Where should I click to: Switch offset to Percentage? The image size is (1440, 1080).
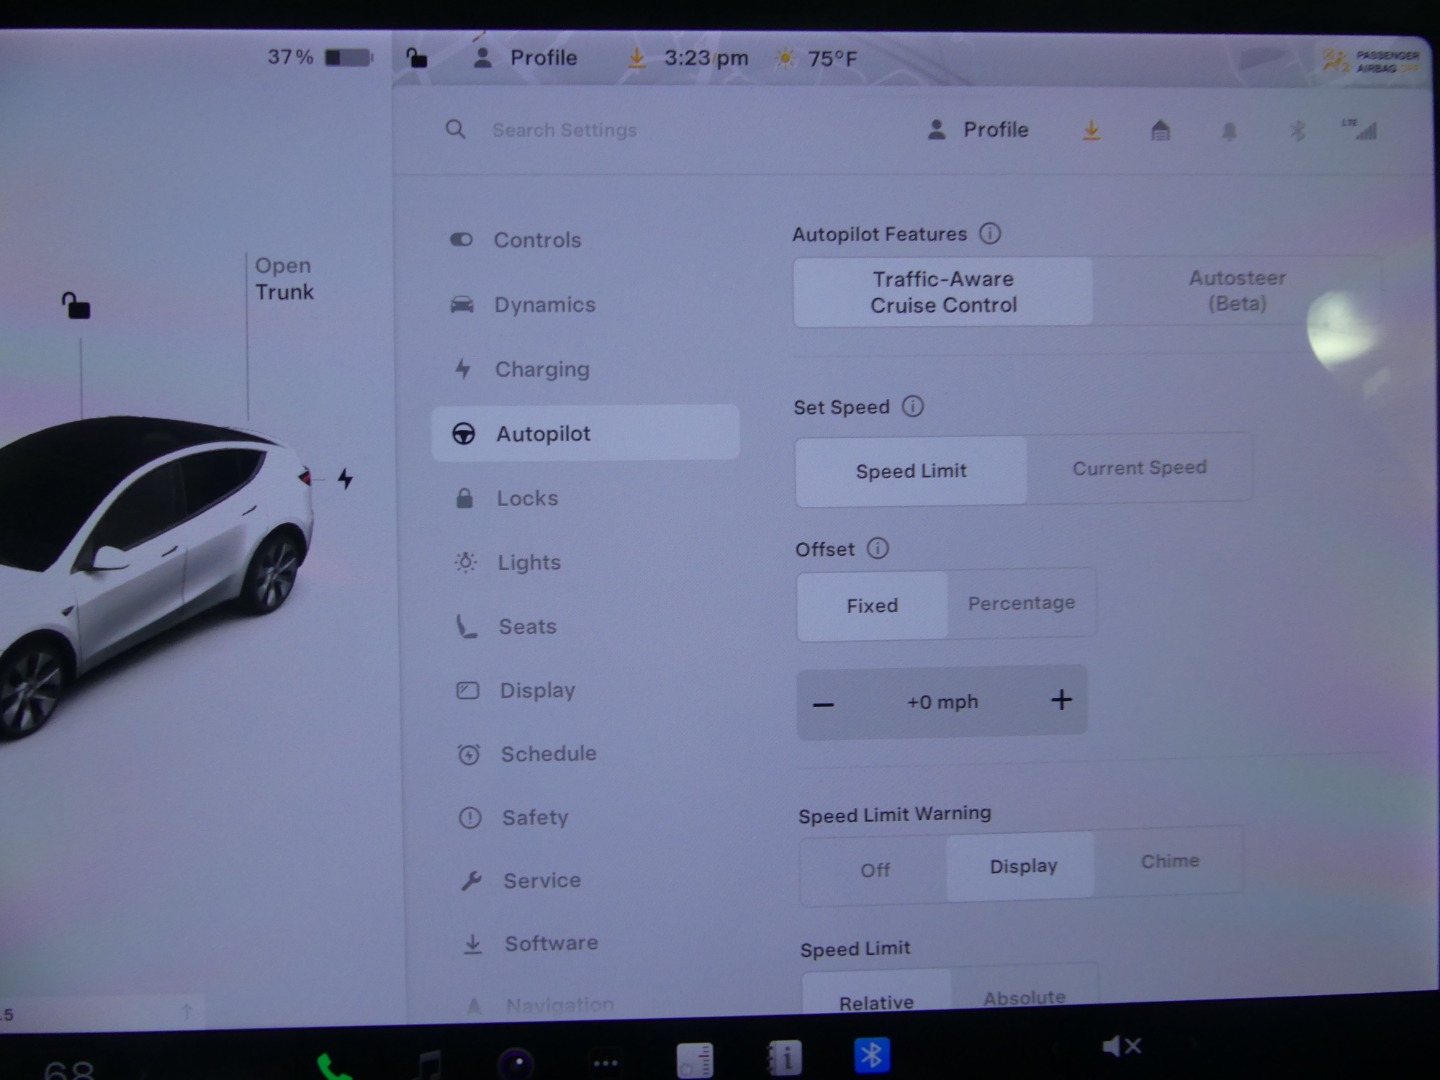[1021, 603]
